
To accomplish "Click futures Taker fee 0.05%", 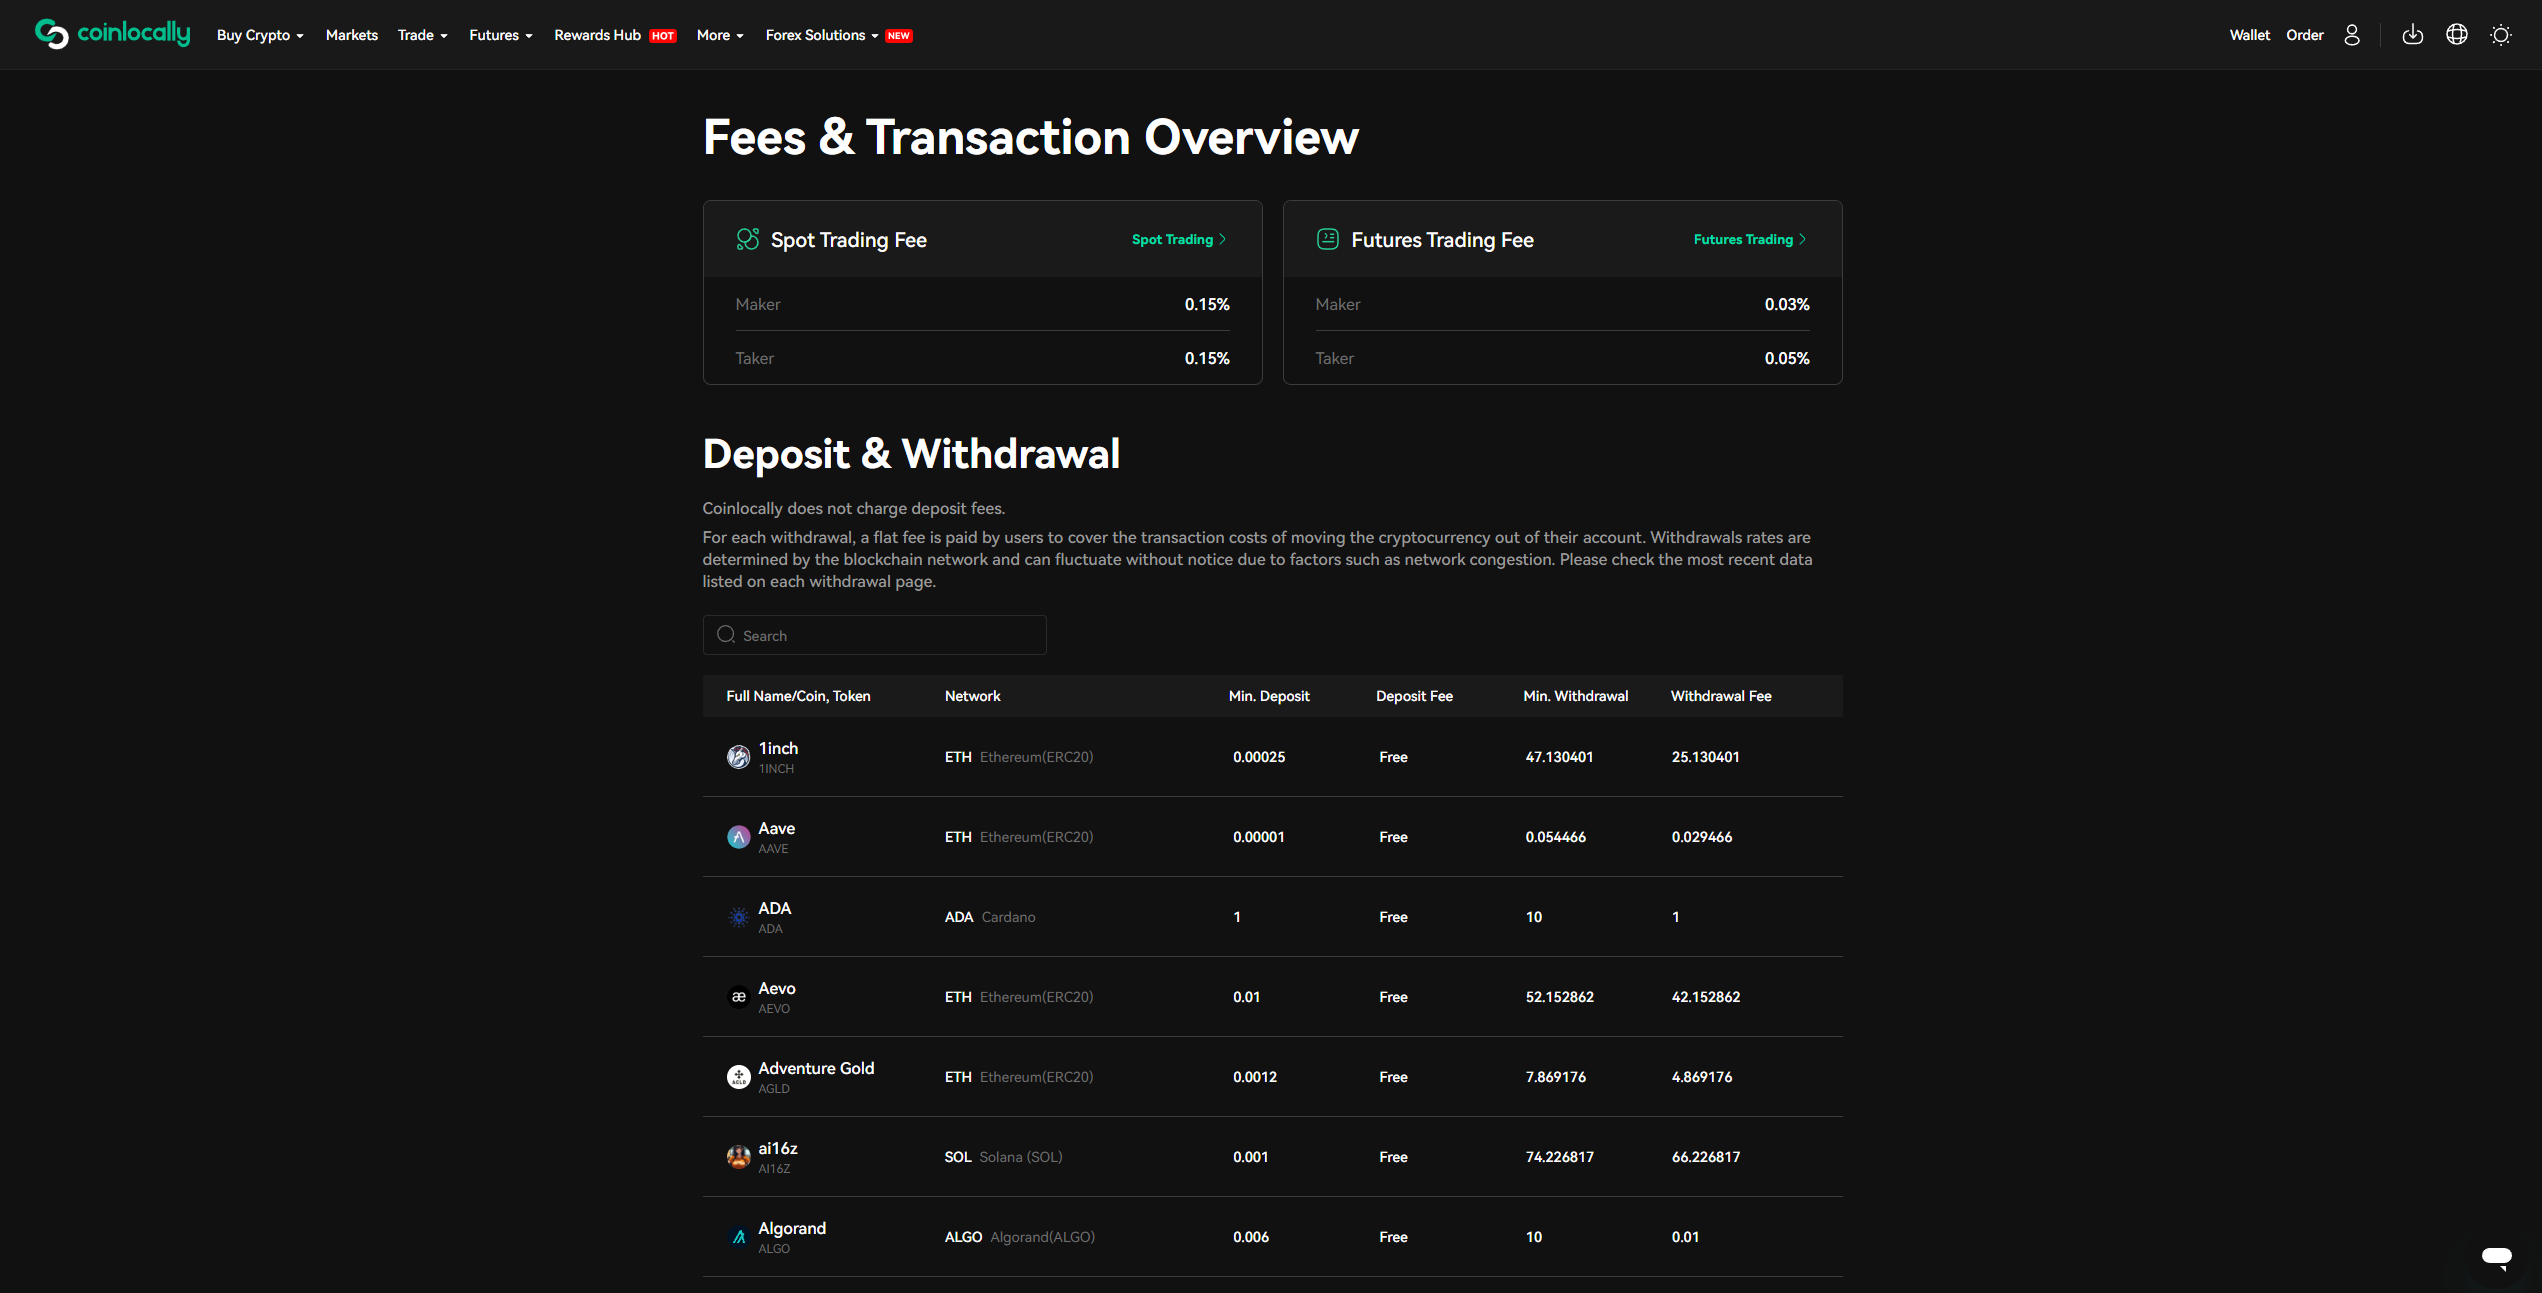I will [1787, 358].
